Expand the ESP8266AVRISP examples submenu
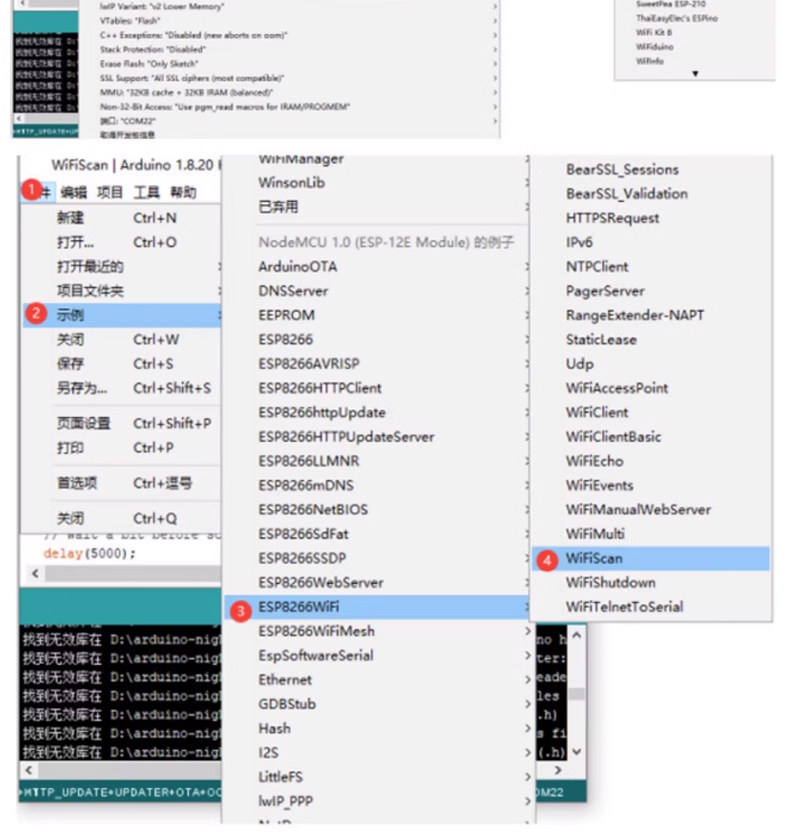Image resolution: width=790 pixels, height=837 pixels. [x=377, y=364]
